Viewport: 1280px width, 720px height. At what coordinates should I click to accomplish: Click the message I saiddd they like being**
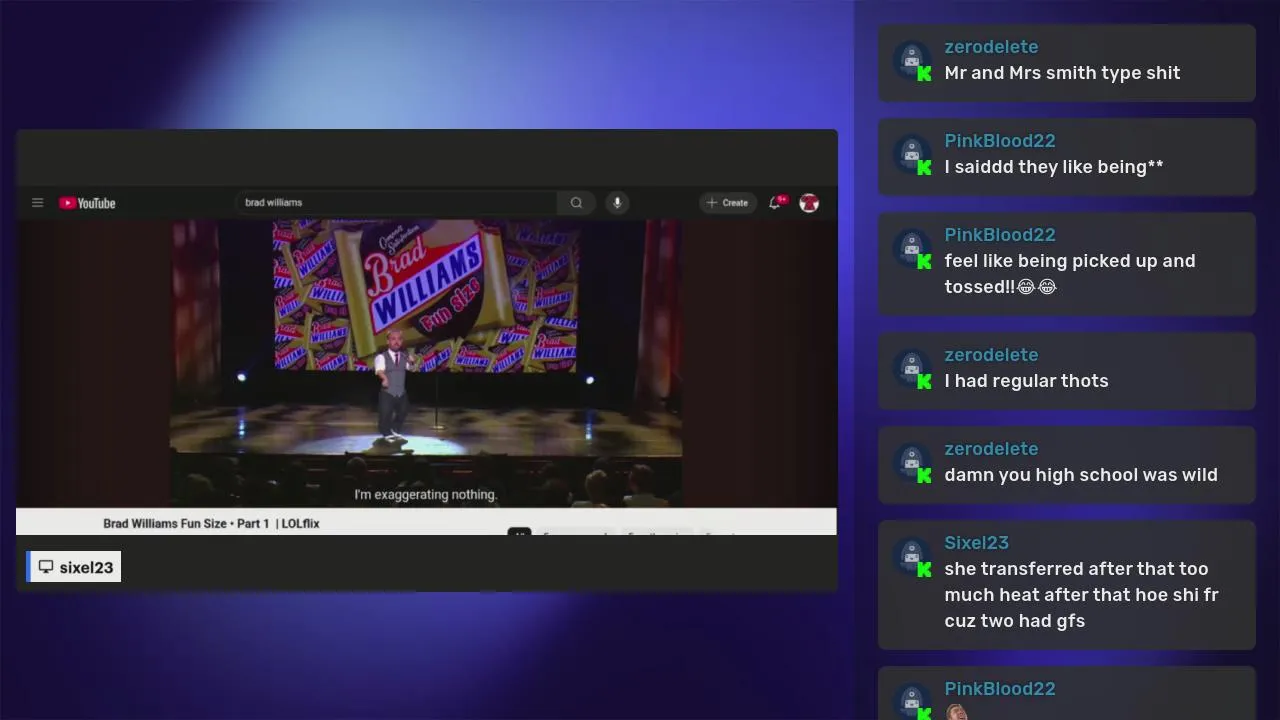click(1054, 167)
